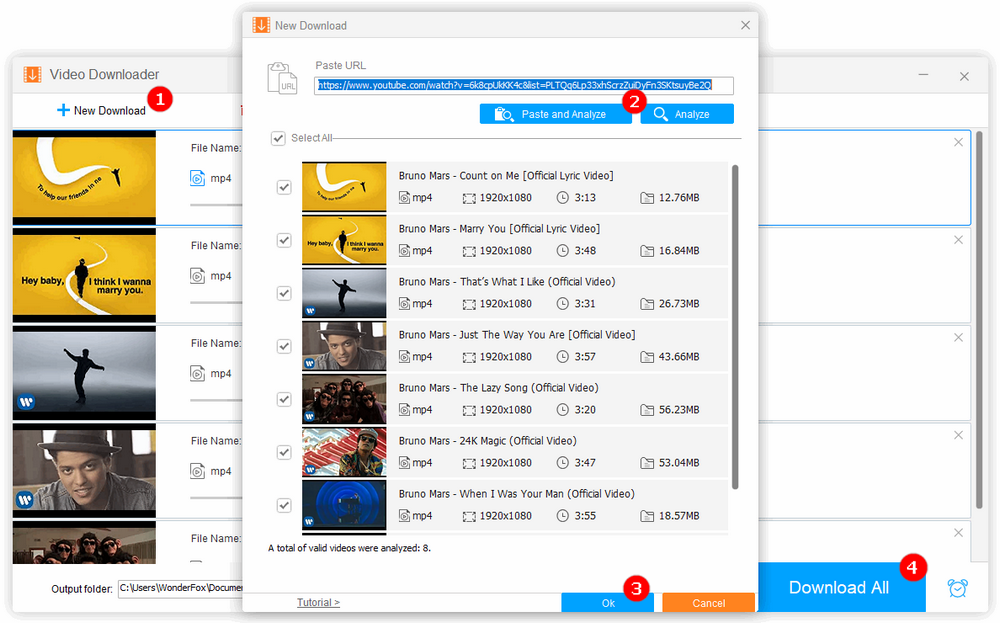Remove the third task row in main window
The height and width of the screenshot is (623, 1000).
pos(958,337)
